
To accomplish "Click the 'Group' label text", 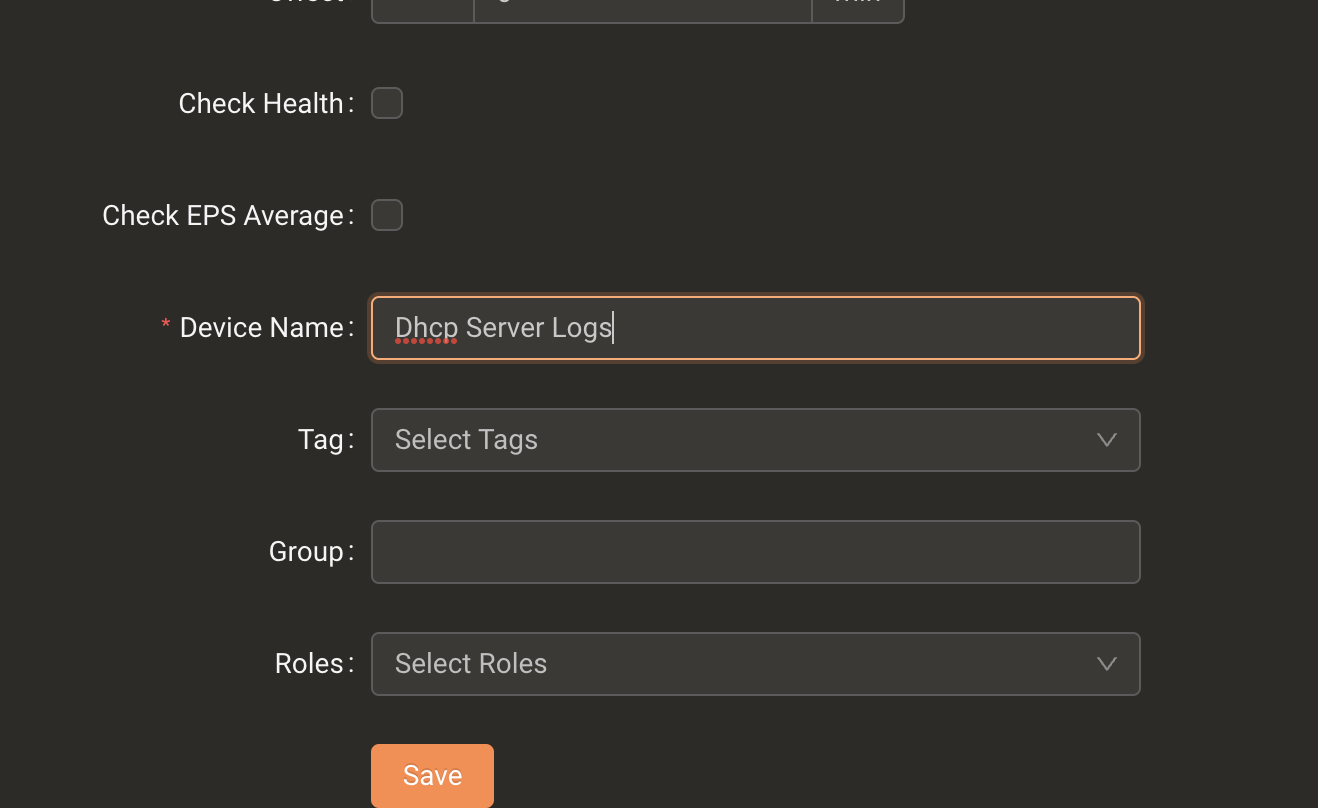I will (306, 552).
